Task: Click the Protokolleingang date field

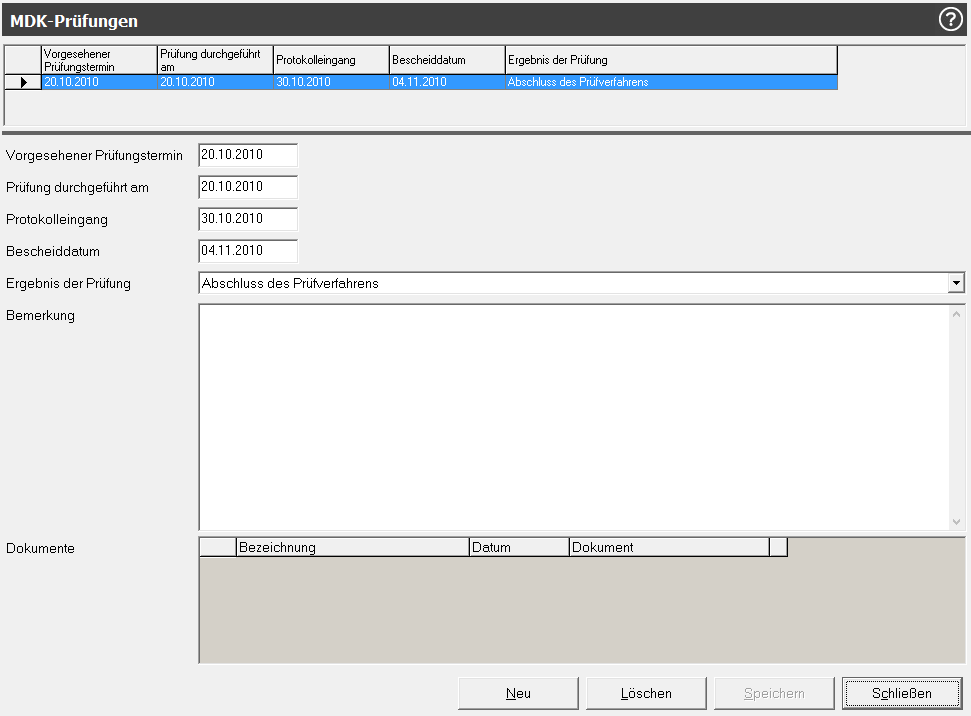Action: click(248, 219)
